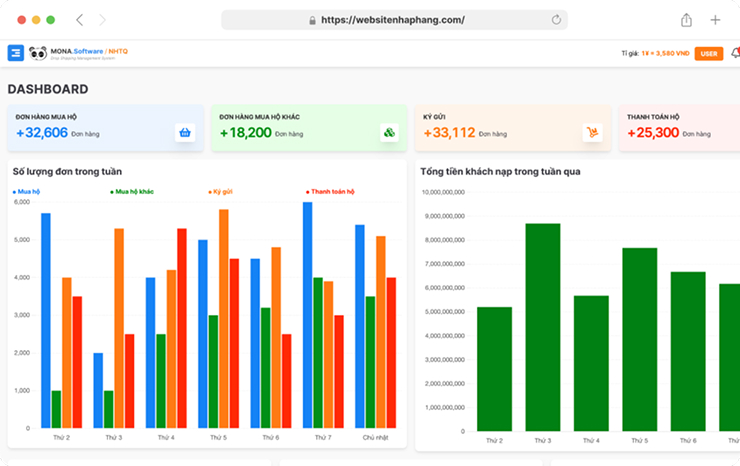The height and width of the screenshot is (466, 740).
Task: Reload the page in the browser
Action: pyautogui.click(x=556, y=19)
